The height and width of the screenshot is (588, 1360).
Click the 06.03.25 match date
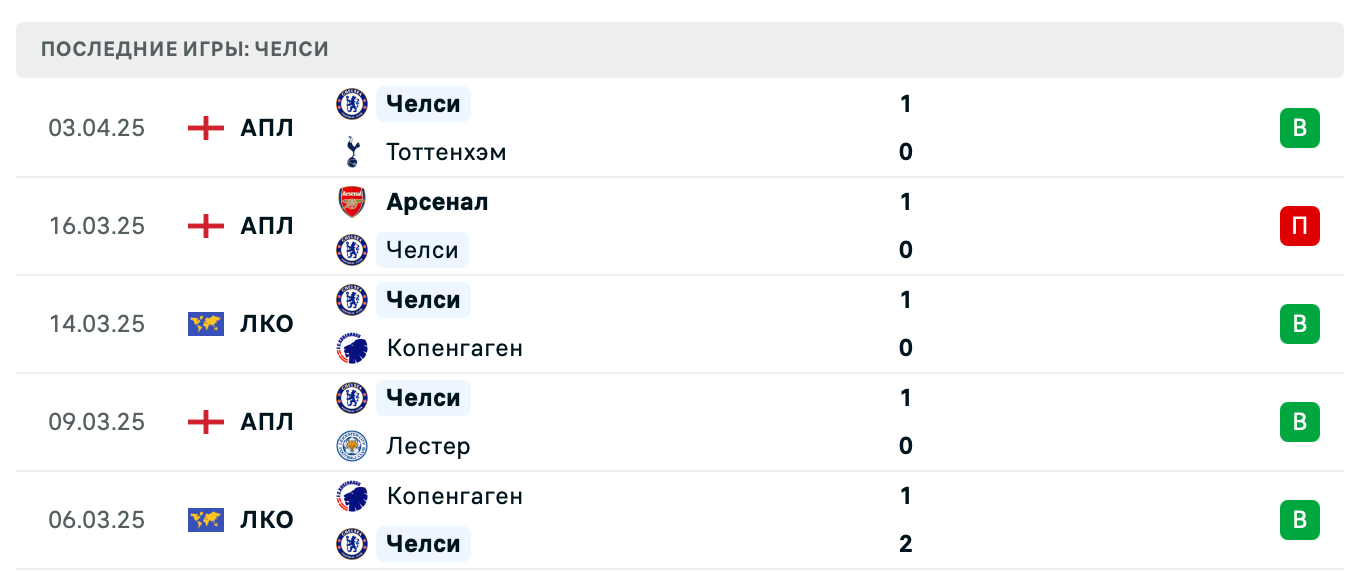pos(97,520)
